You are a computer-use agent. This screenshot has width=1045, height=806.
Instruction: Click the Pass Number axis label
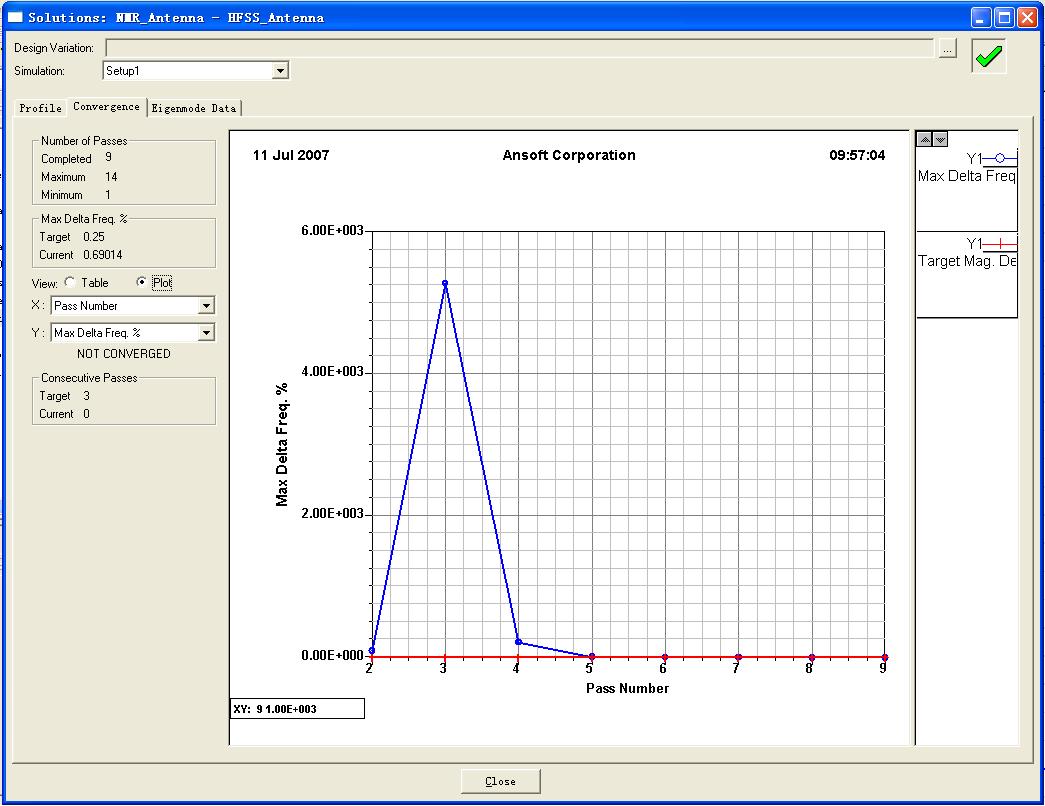(x=627, y=689)
